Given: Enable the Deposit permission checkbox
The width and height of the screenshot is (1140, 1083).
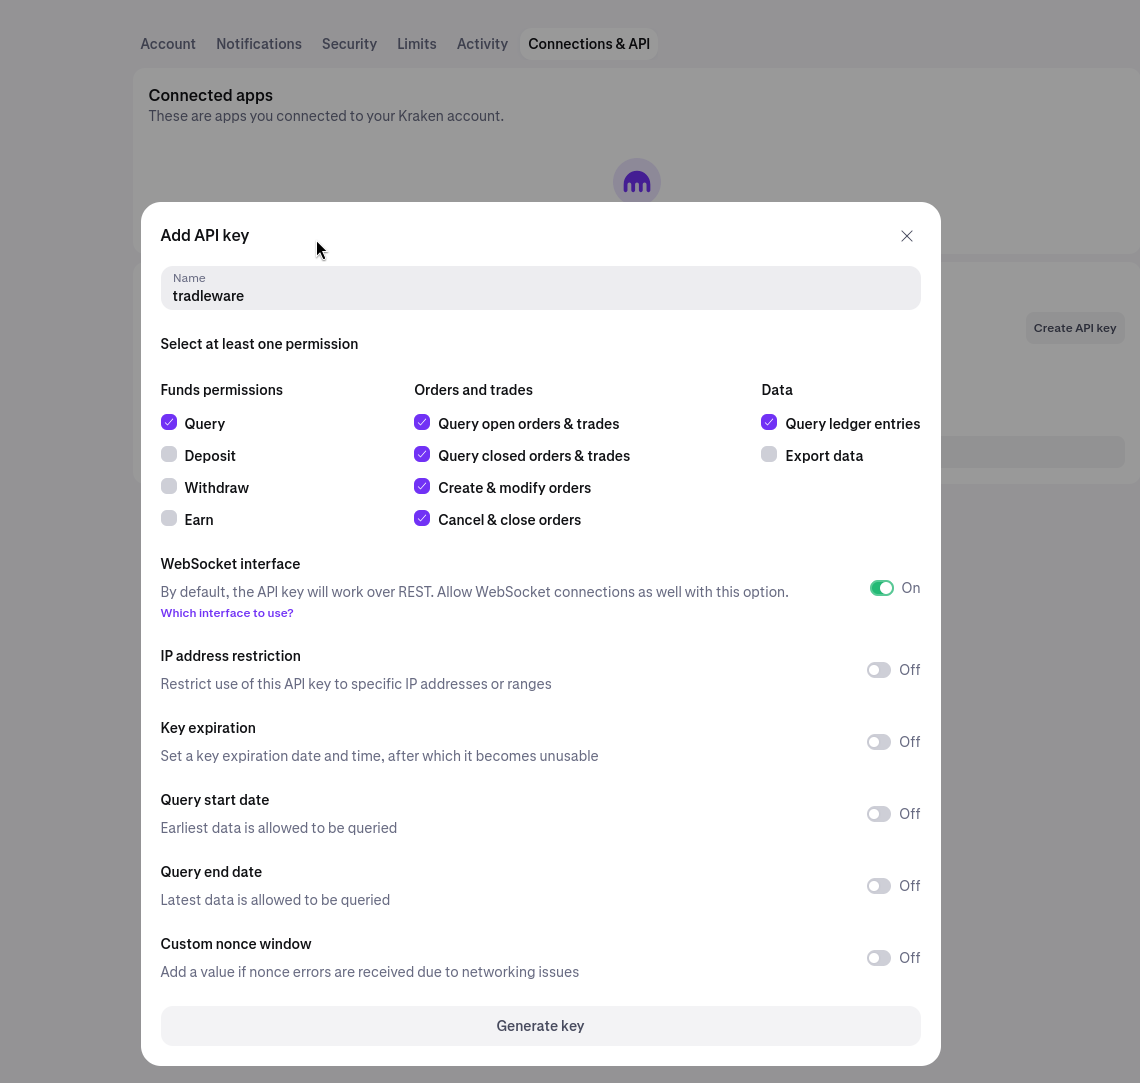Looking at the screenshot, I should point(169,454).
